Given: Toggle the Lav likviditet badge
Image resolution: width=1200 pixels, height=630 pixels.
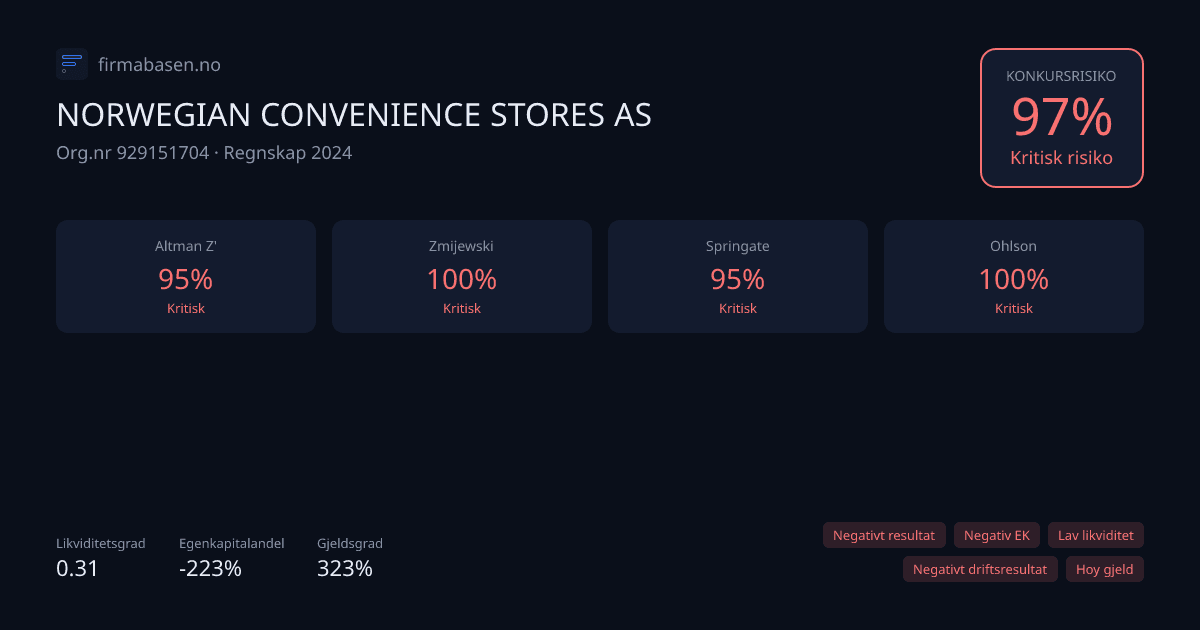Looking at the screenshot, I should 1096,535.
